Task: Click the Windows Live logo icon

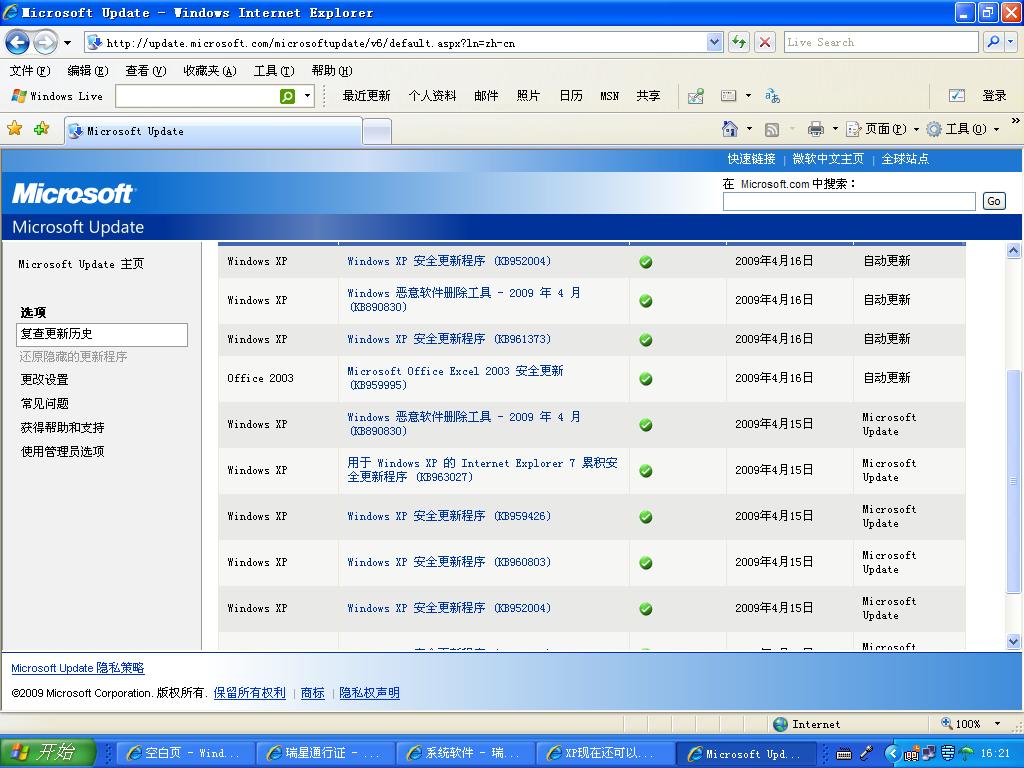Action: click(x=19, y=96)
